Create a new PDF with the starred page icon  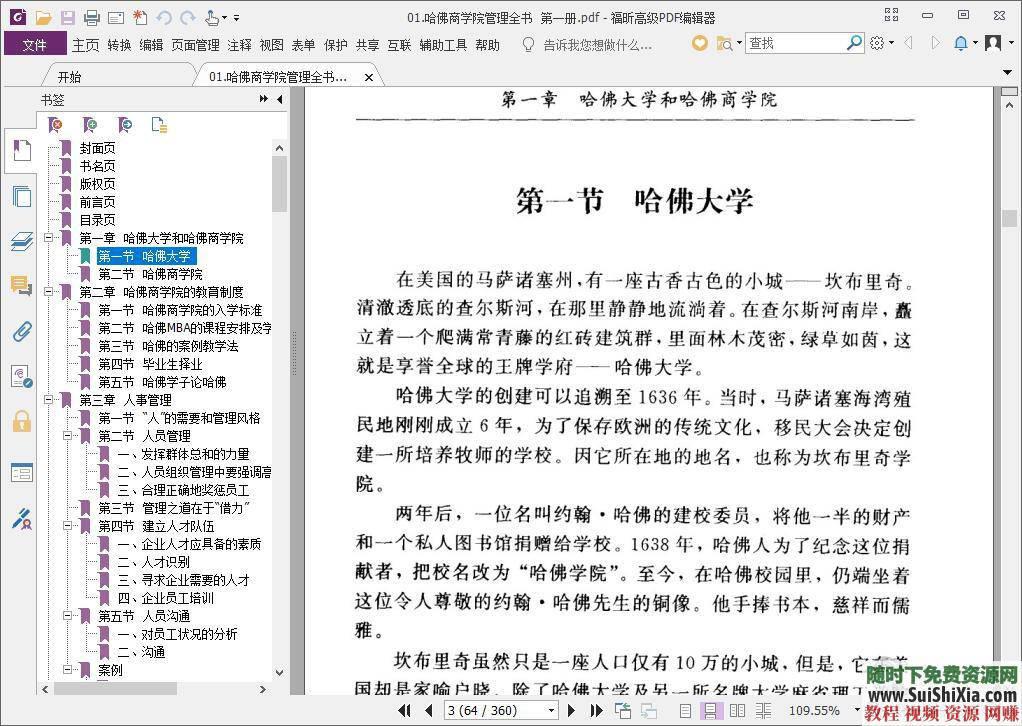(139, 18)
